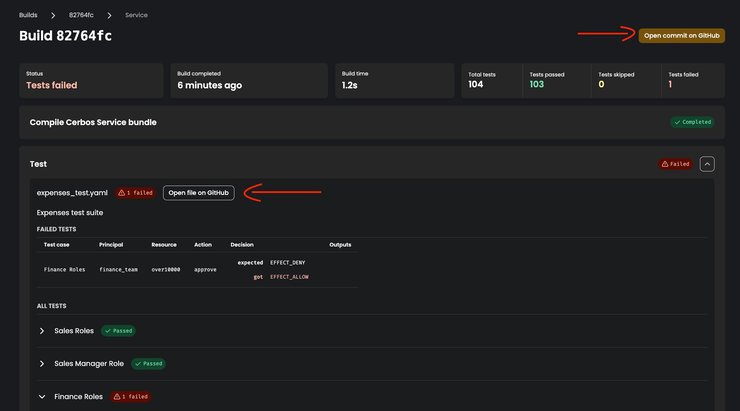The image size is (740, 411).
Task: Click the finance_team principal cell
Action: 118,269
